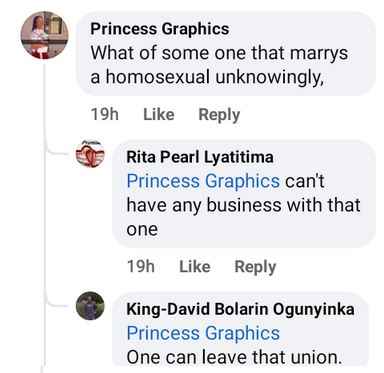384x373 pixels.
Task: Click the King-David Bolarin Ogunyinka name
Action: point(240,309)
